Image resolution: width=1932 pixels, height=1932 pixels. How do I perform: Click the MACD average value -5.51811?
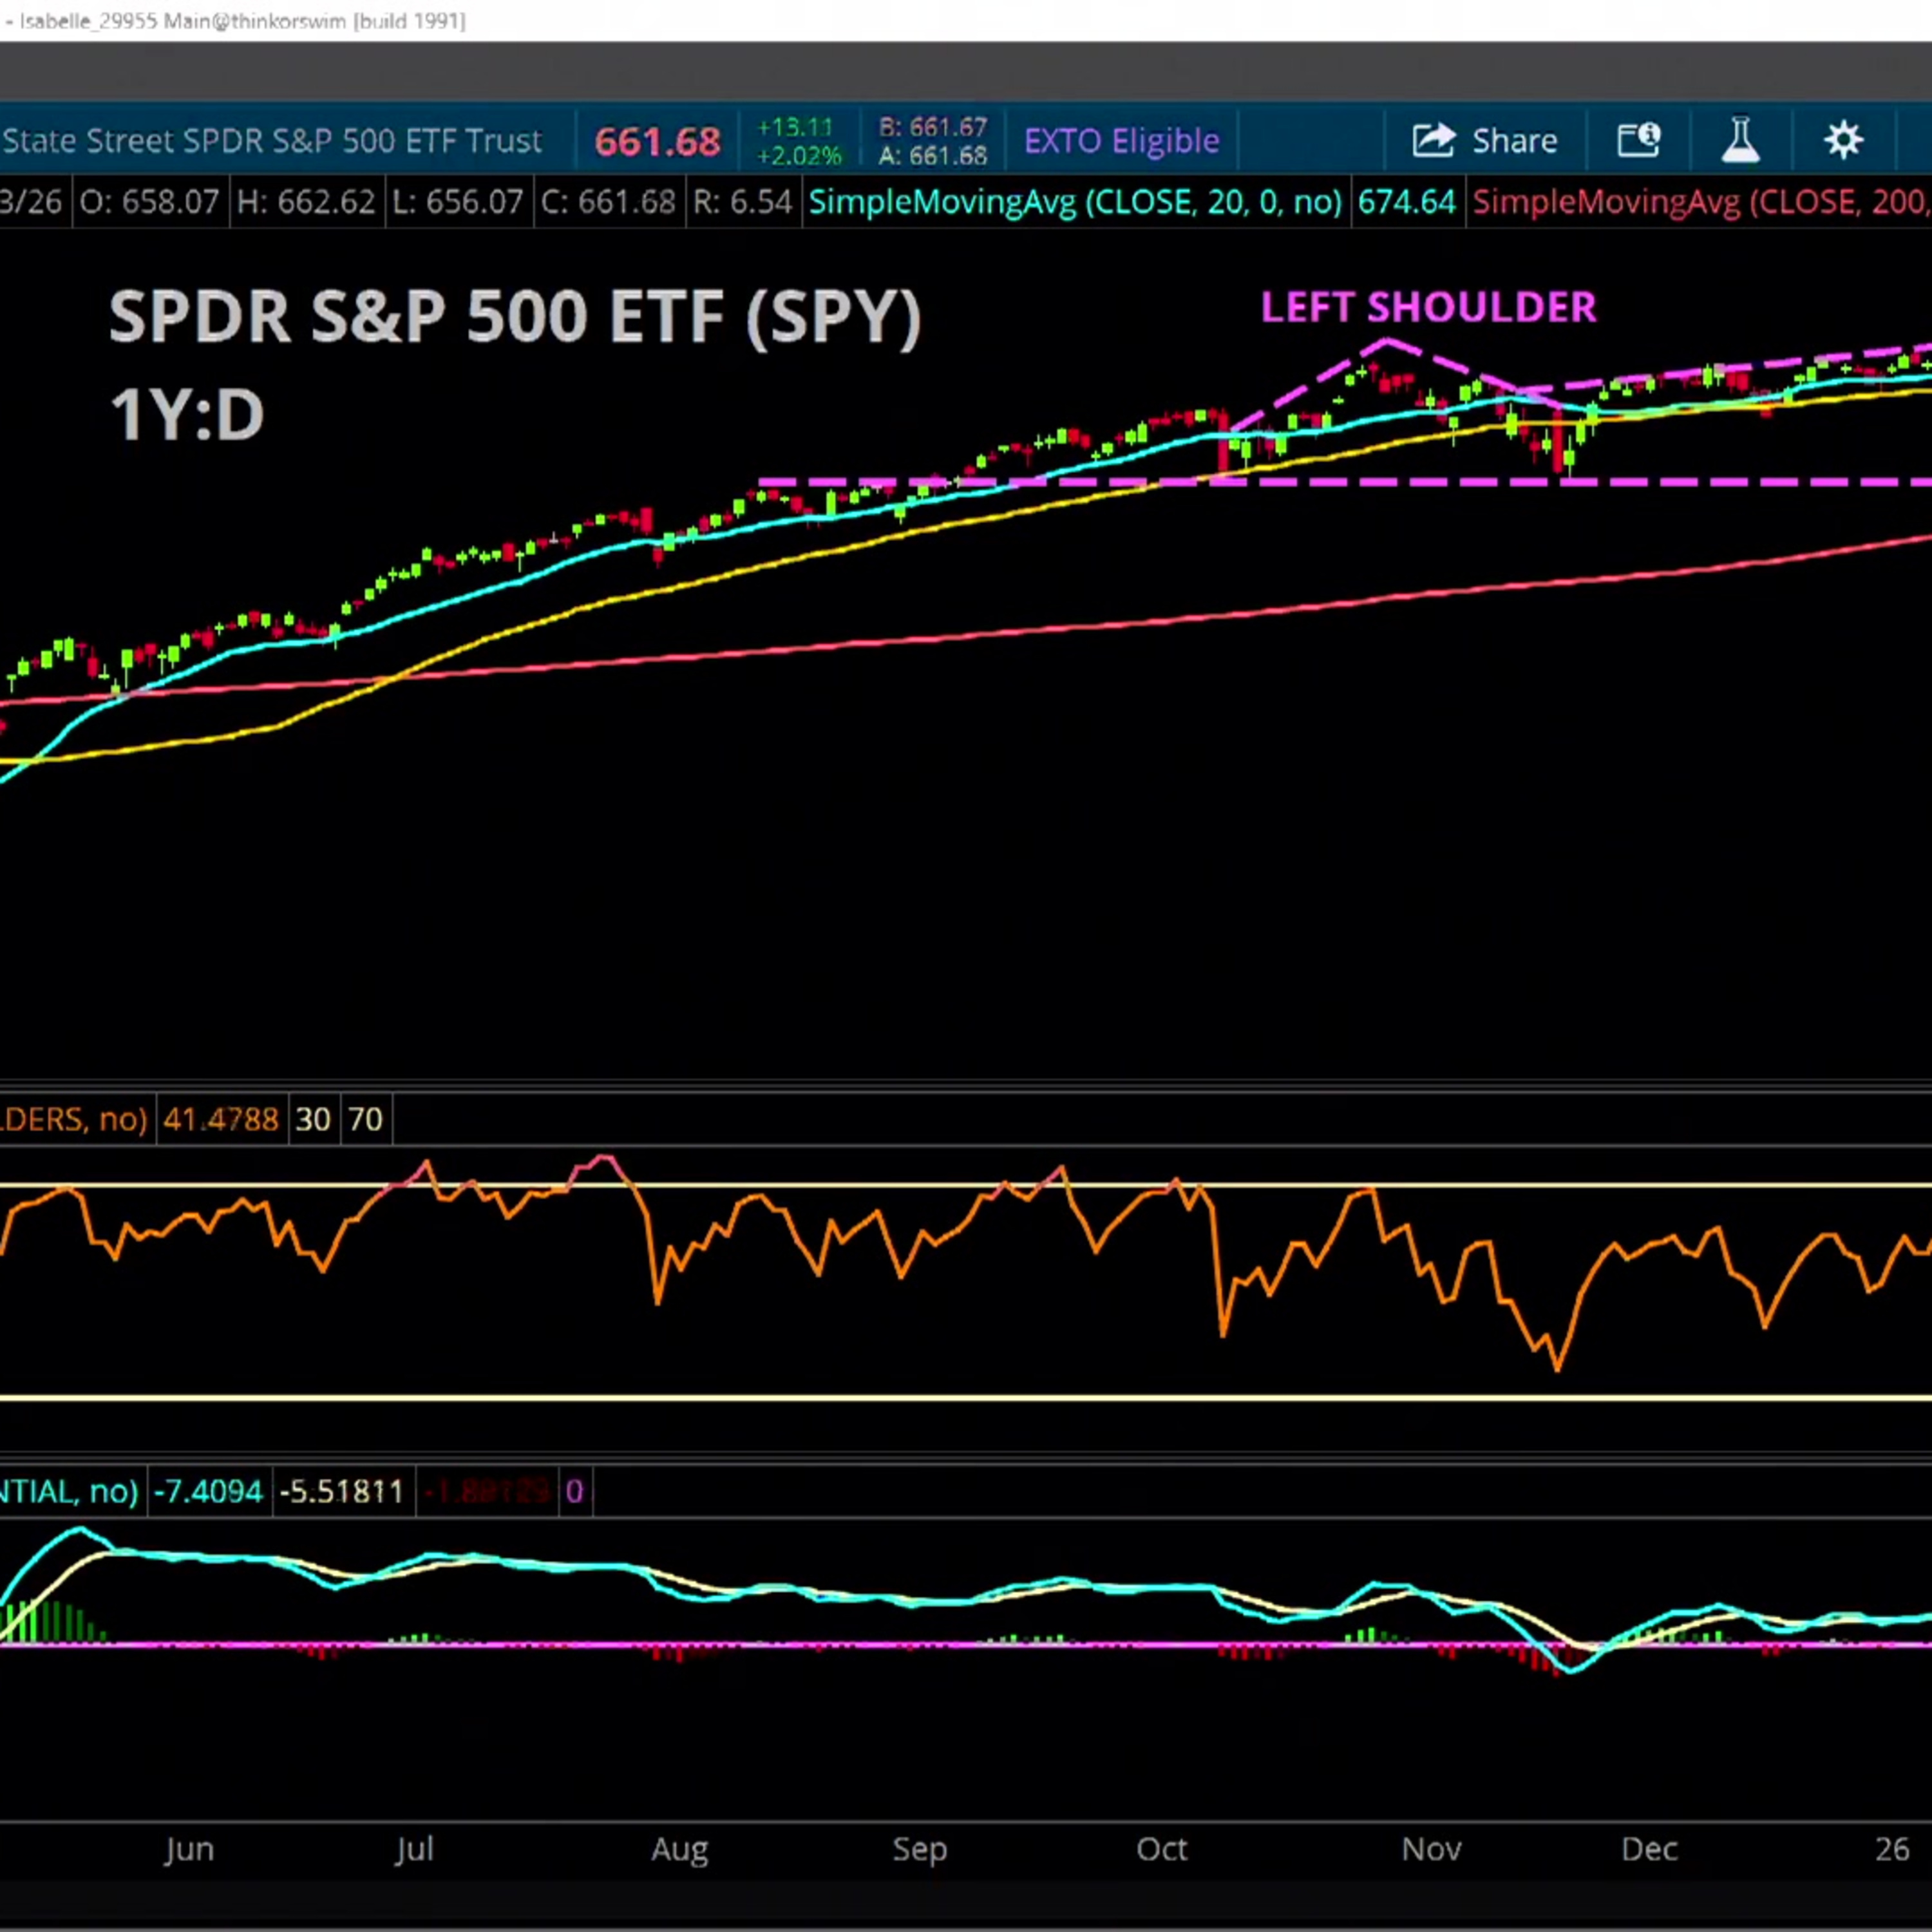click(341, 1492)
